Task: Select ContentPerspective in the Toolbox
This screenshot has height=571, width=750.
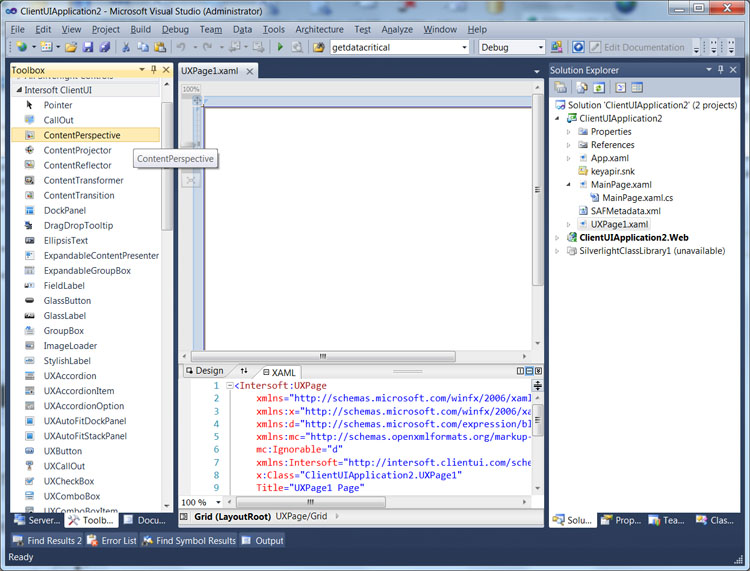Action: [x=85, y=135]
